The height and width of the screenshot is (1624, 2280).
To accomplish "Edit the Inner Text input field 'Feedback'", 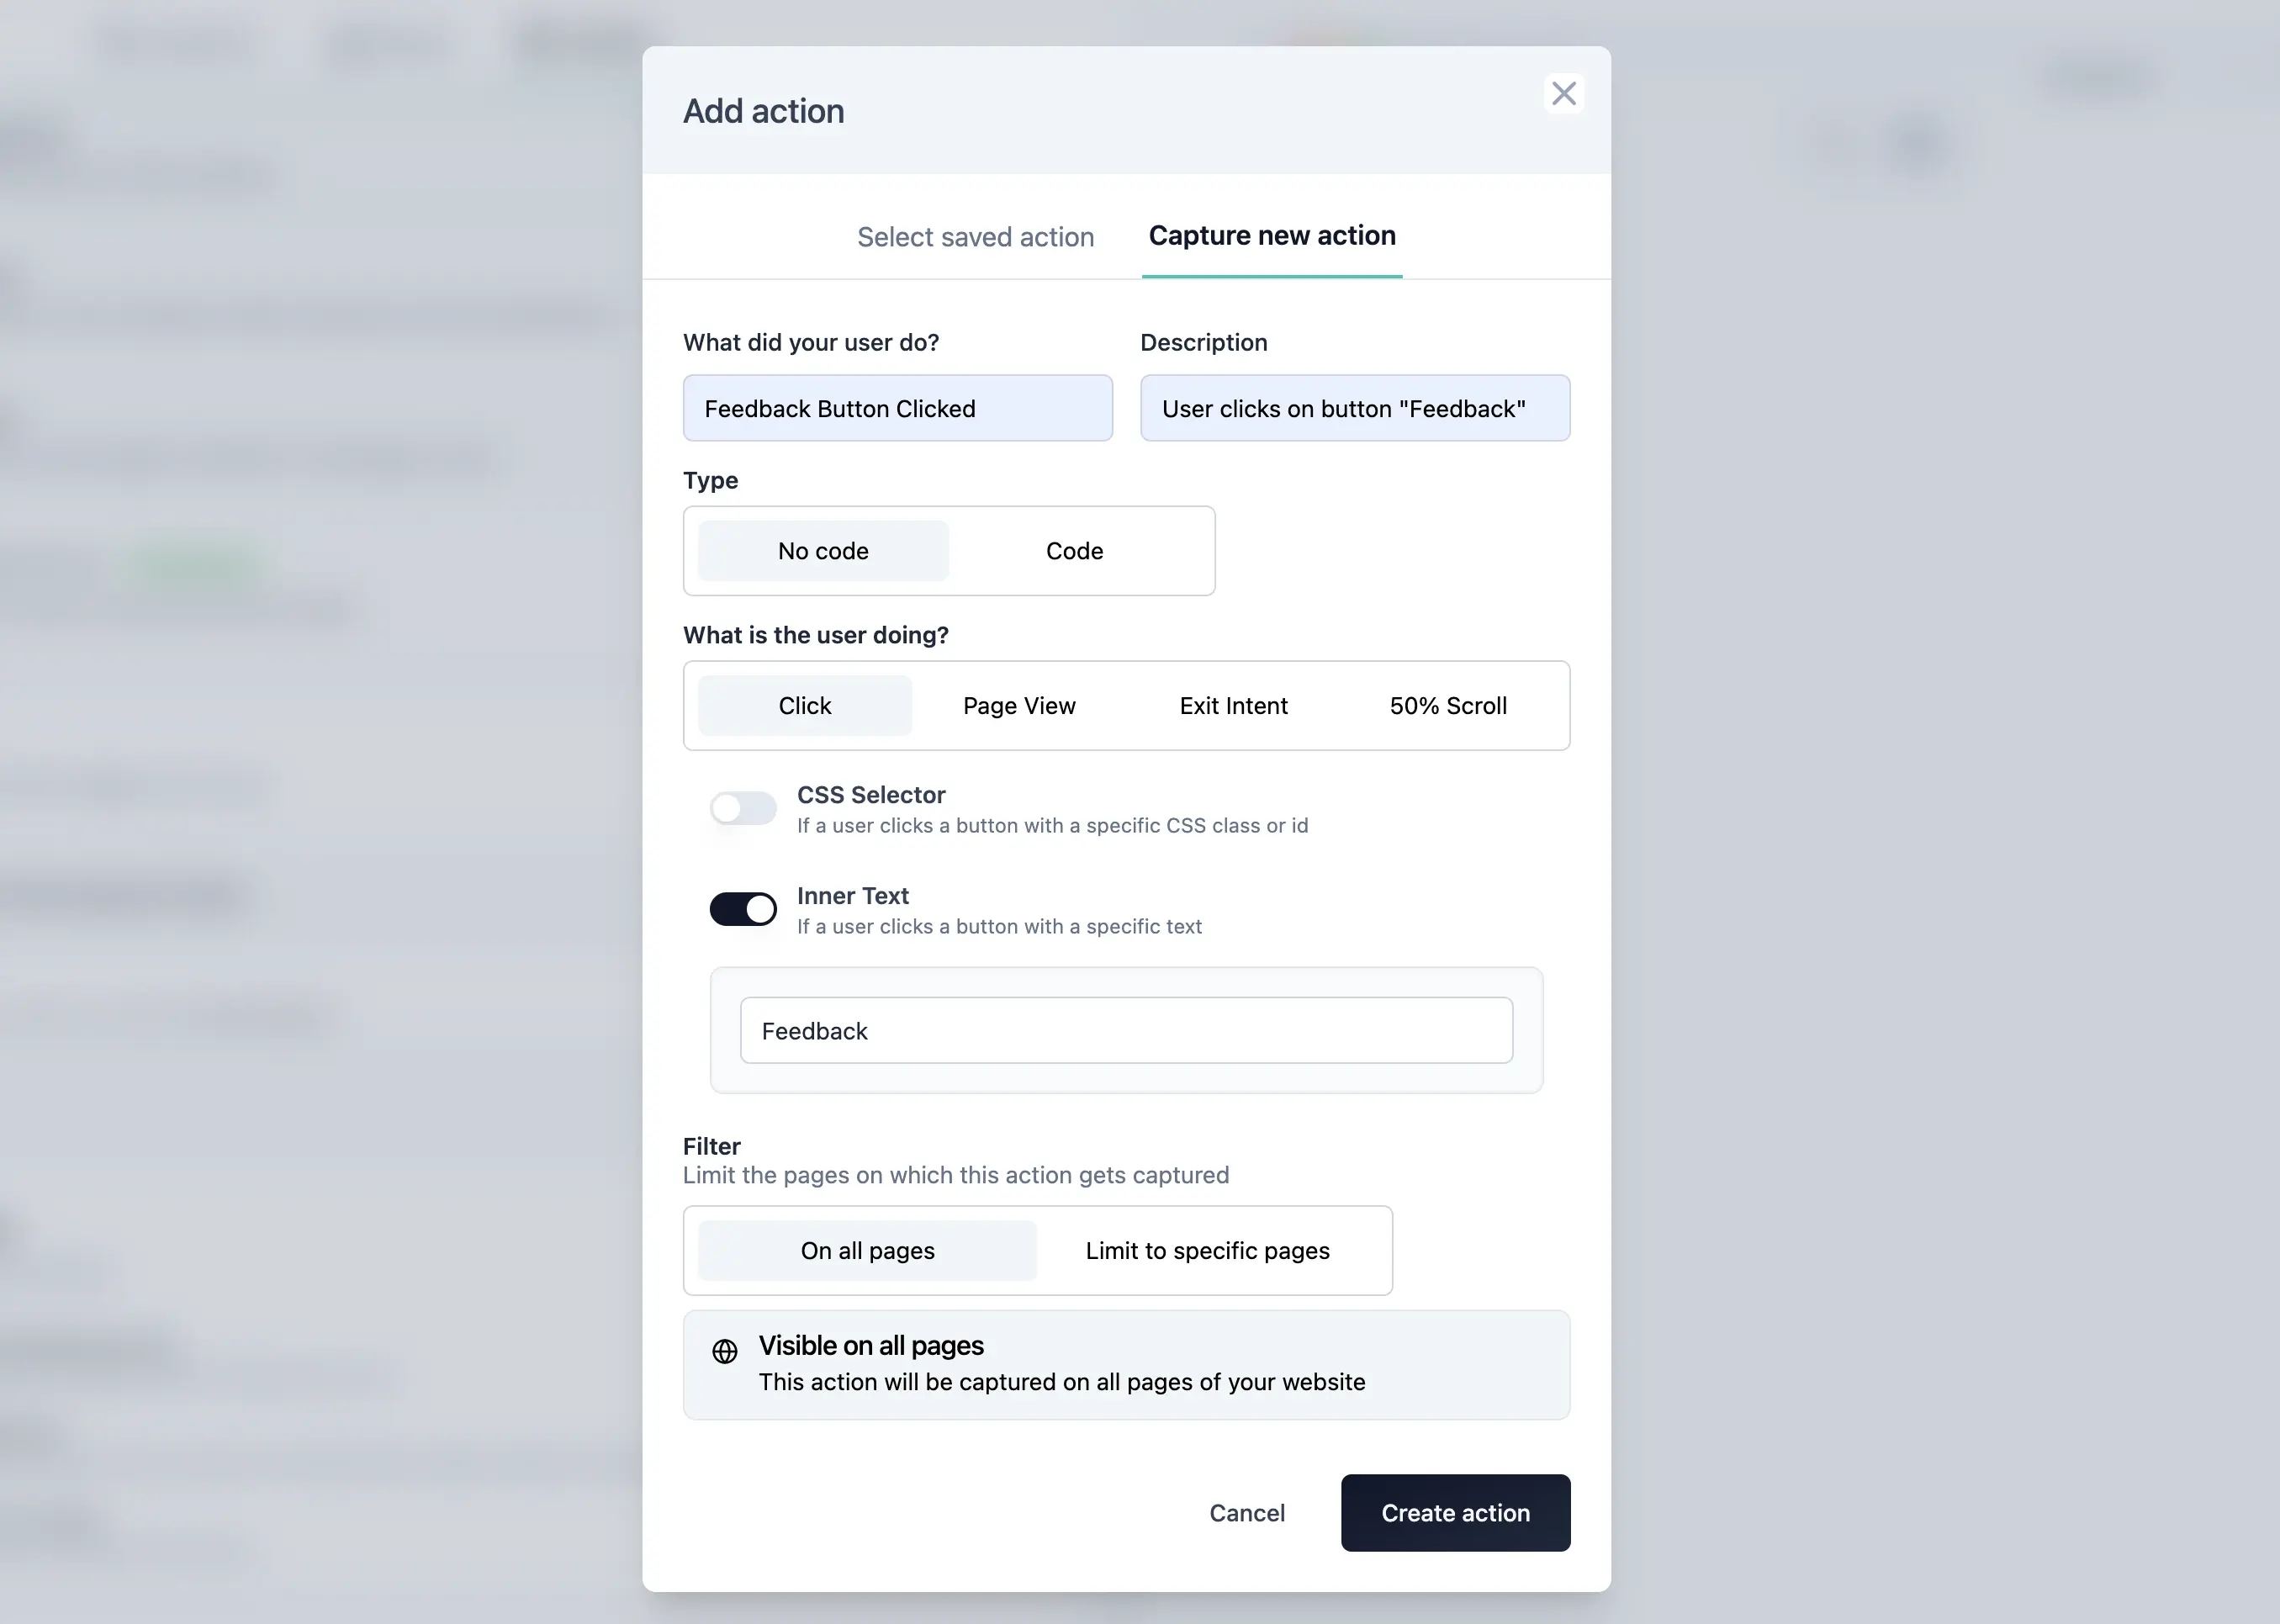I will point(1125,1030).
